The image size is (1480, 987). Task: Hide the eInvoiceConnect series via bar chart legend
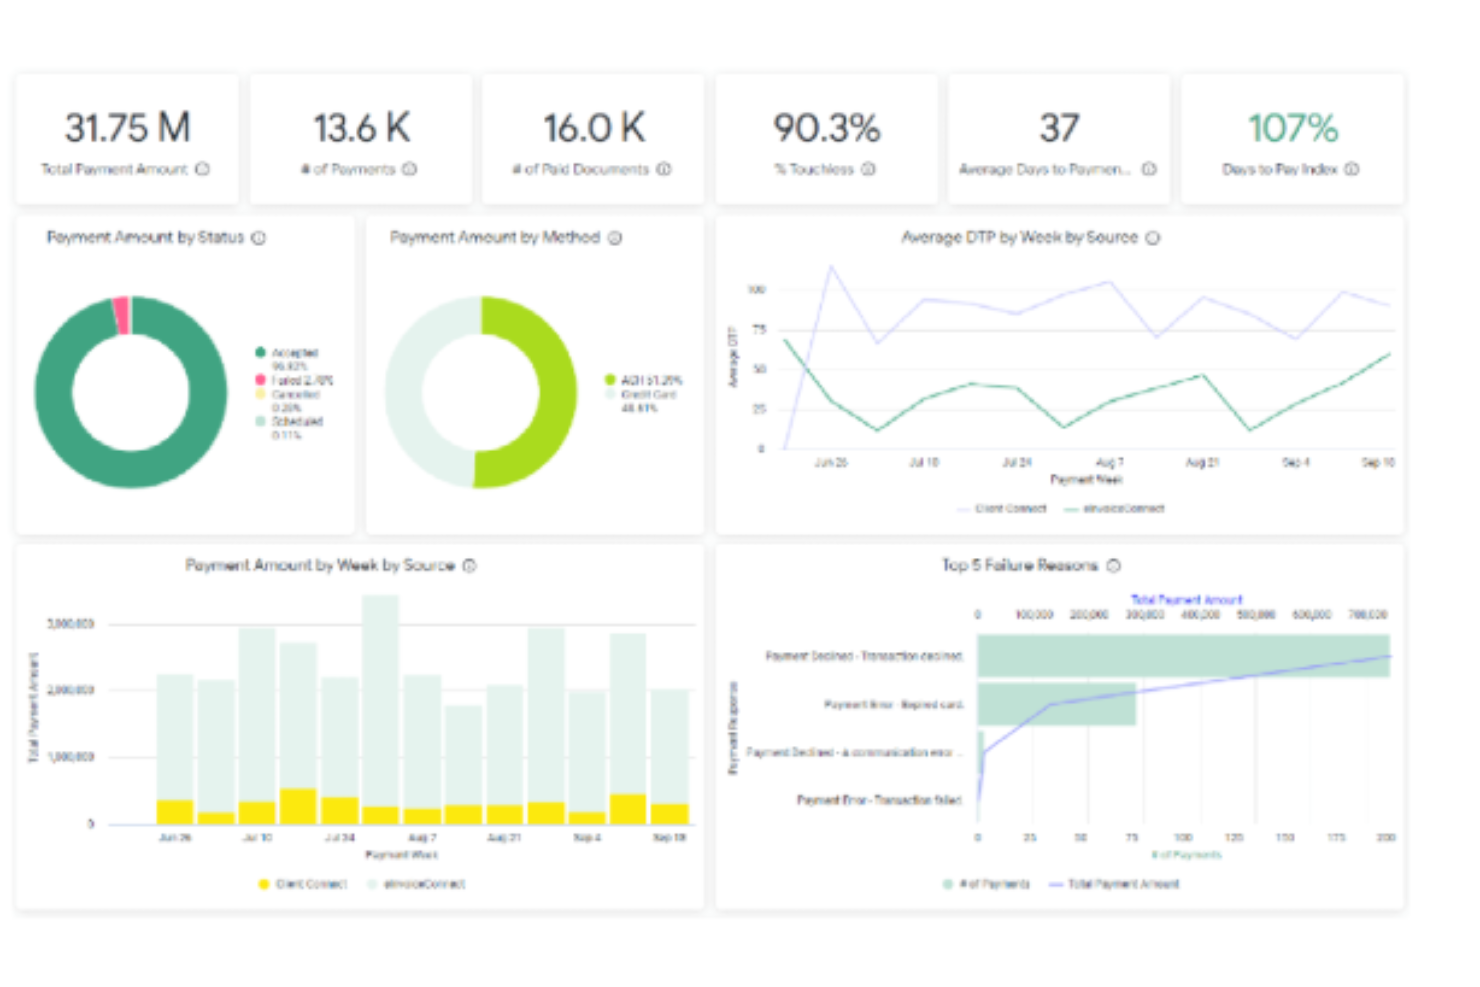(425, 884)
